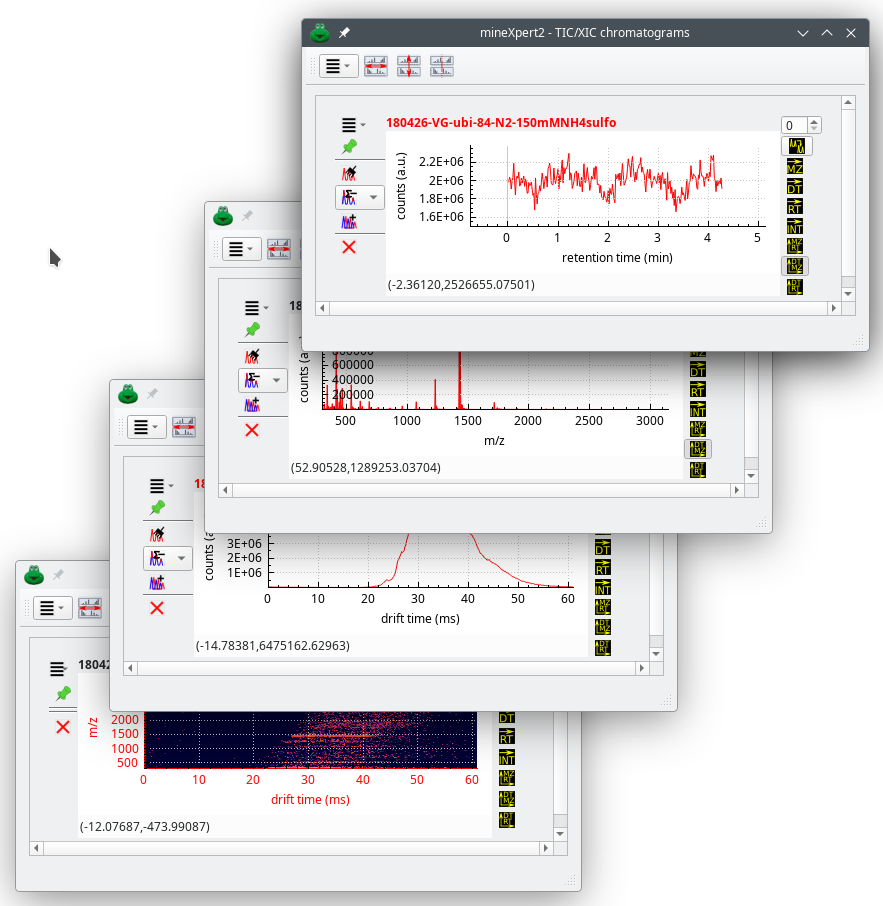Click the INT icon in drift time window
This screenshot has width=883, height=906.
603,588
